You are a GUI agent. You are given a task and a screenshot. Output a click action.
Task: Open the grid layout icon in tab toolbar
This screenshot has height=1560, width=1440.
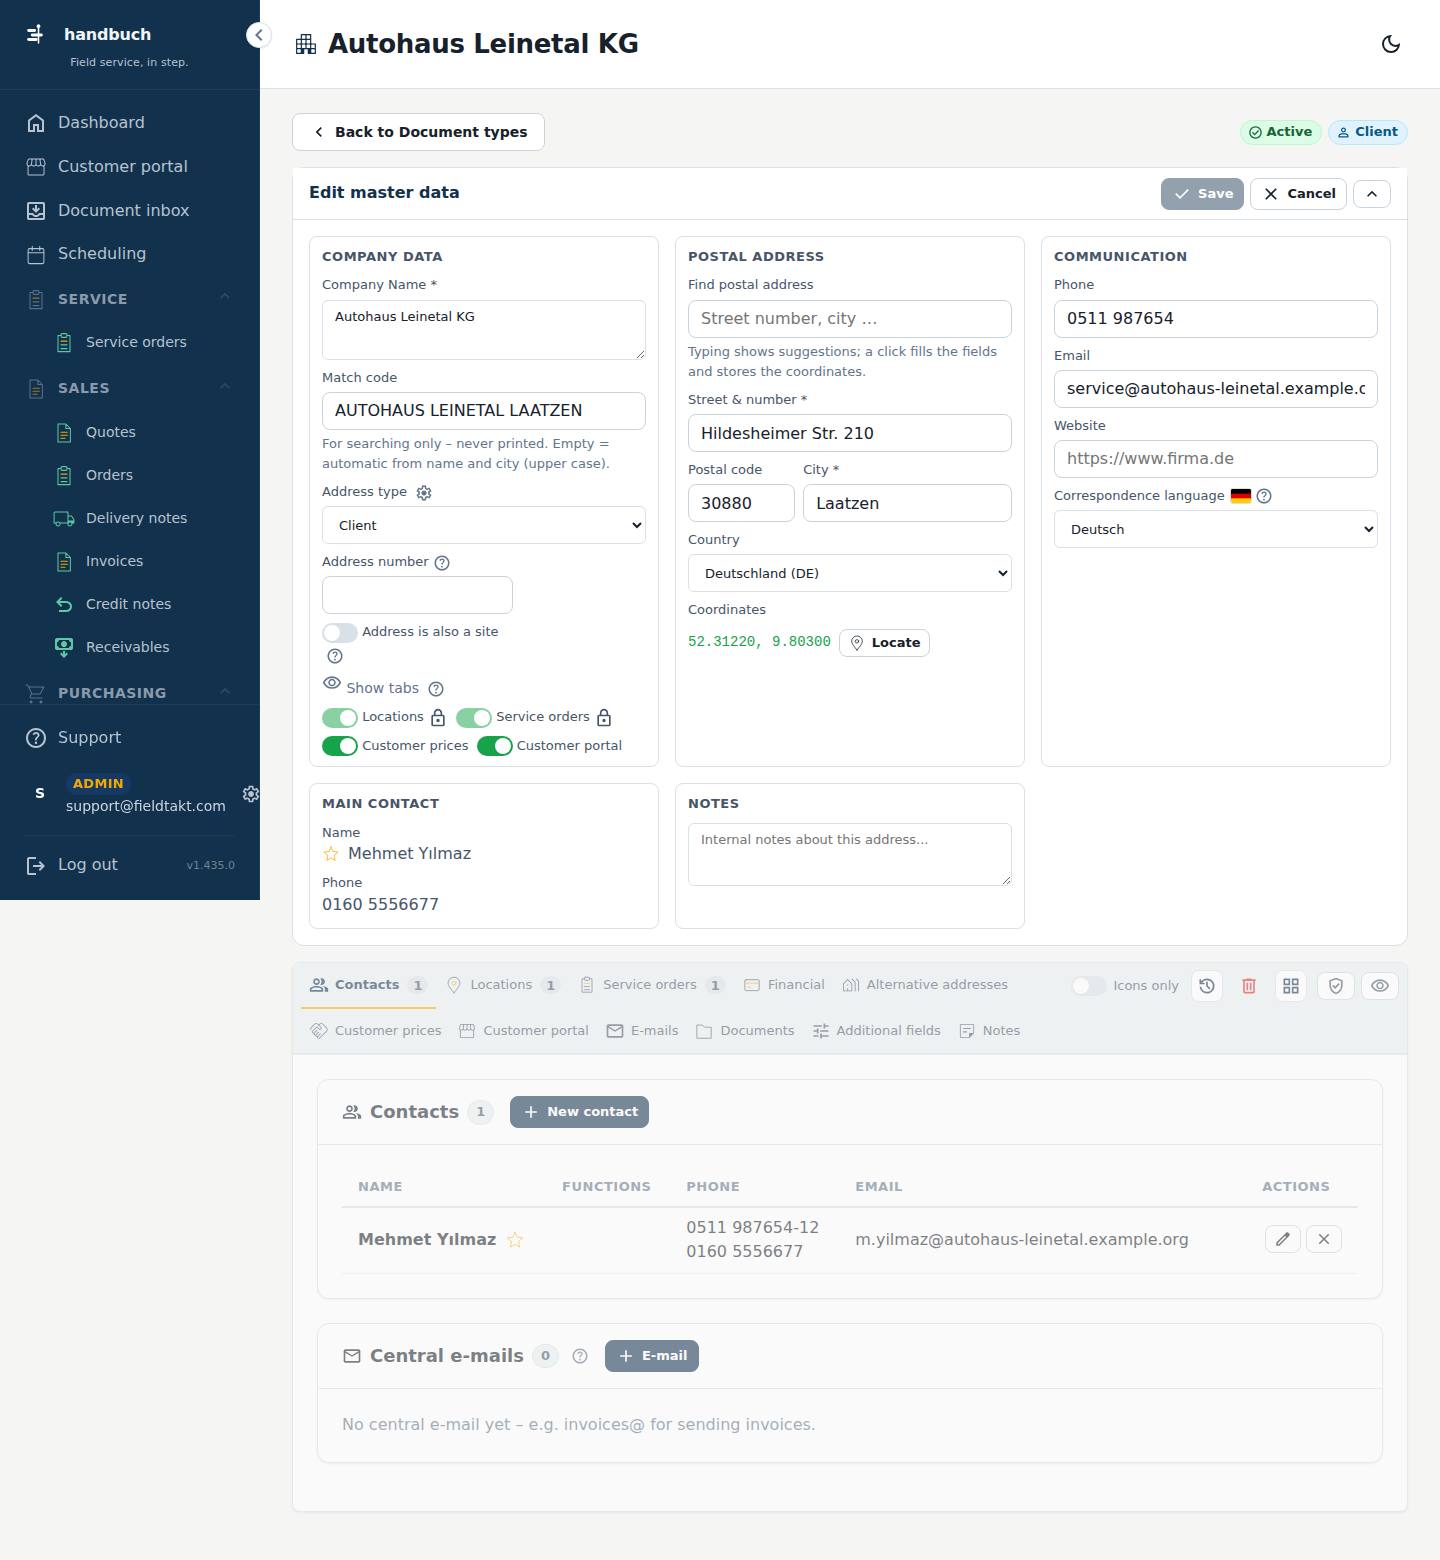click(x=1291, y=986)
